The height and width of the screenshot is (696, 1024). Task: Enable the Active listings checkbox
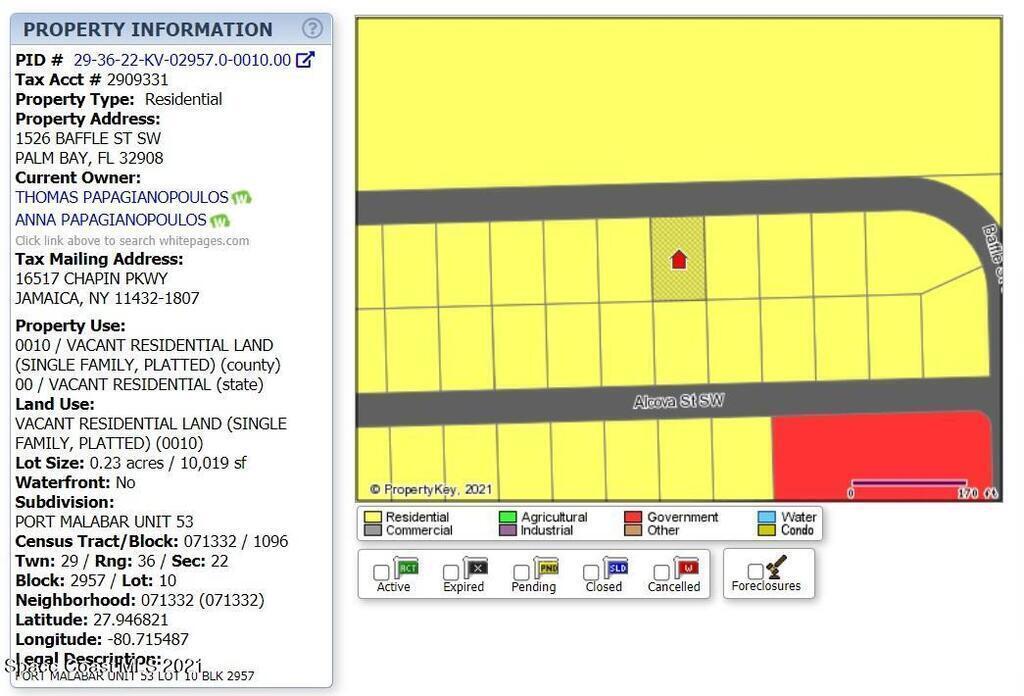pyautogui.click(x=381, y=573)
